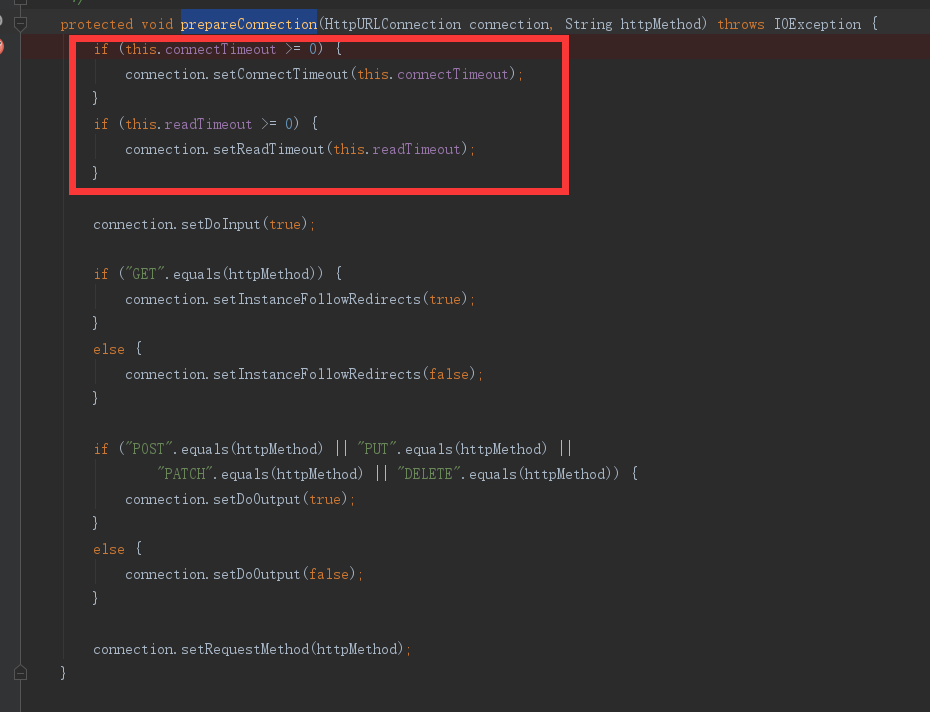Click the else keyword after the GET block
Viewport: 930px width, 712px height.
(x=109, y=349)
